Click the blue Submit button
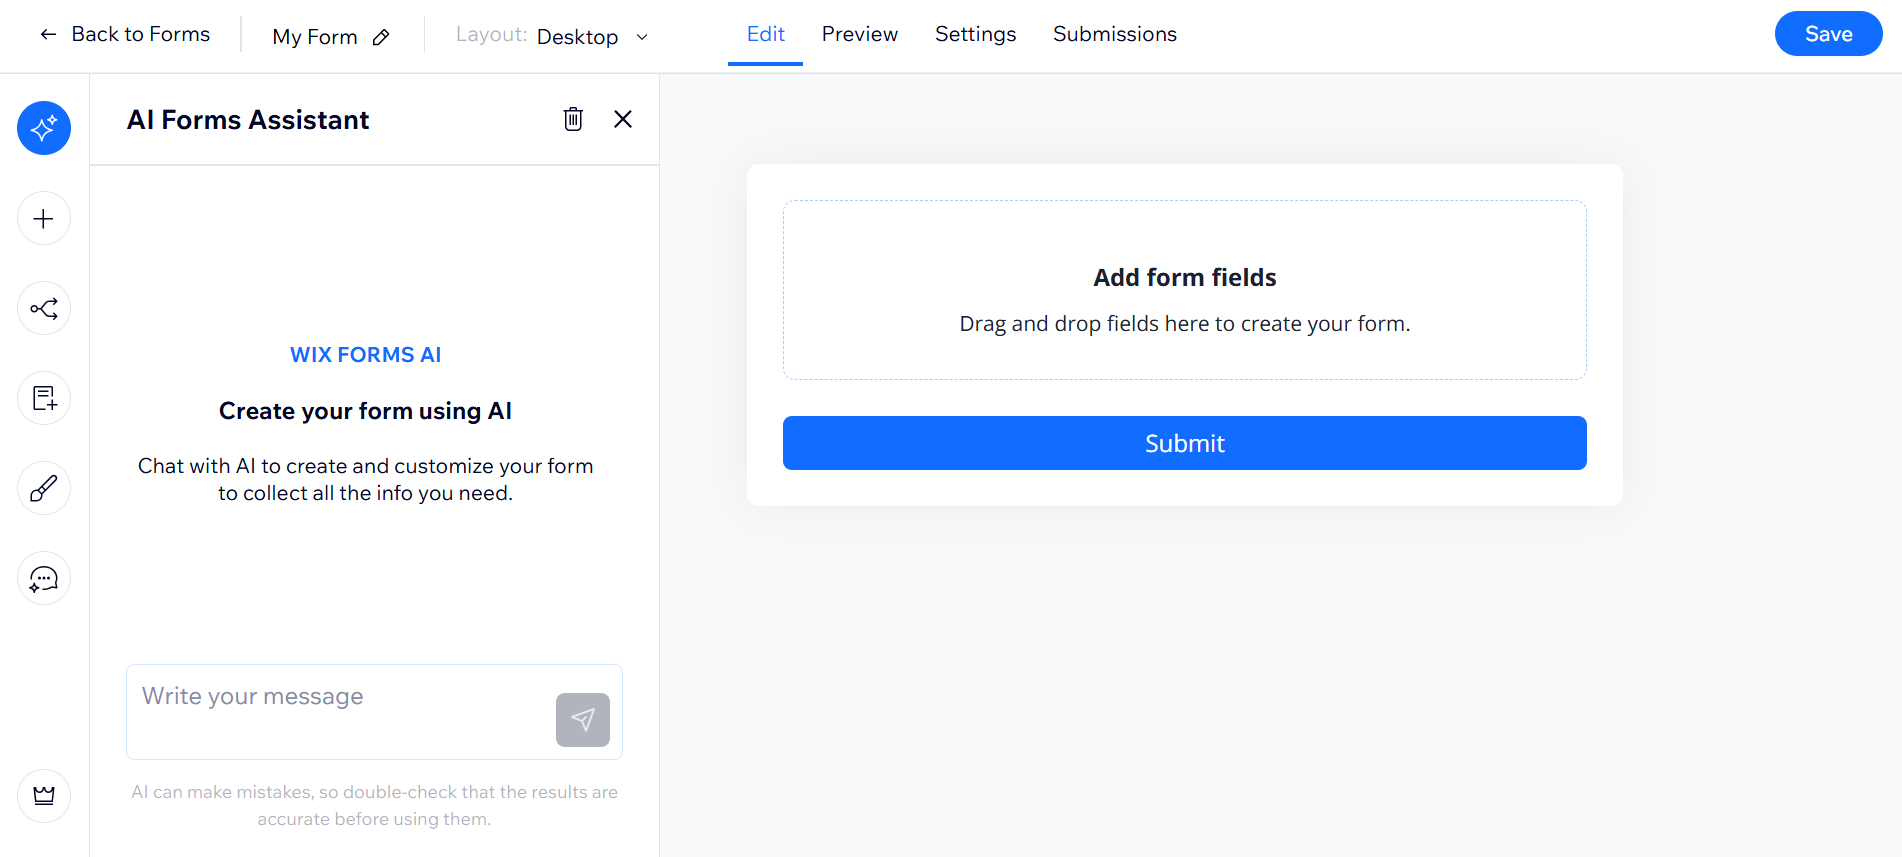The height and width of the screenshot is (857, 1902). [1184, 443]
